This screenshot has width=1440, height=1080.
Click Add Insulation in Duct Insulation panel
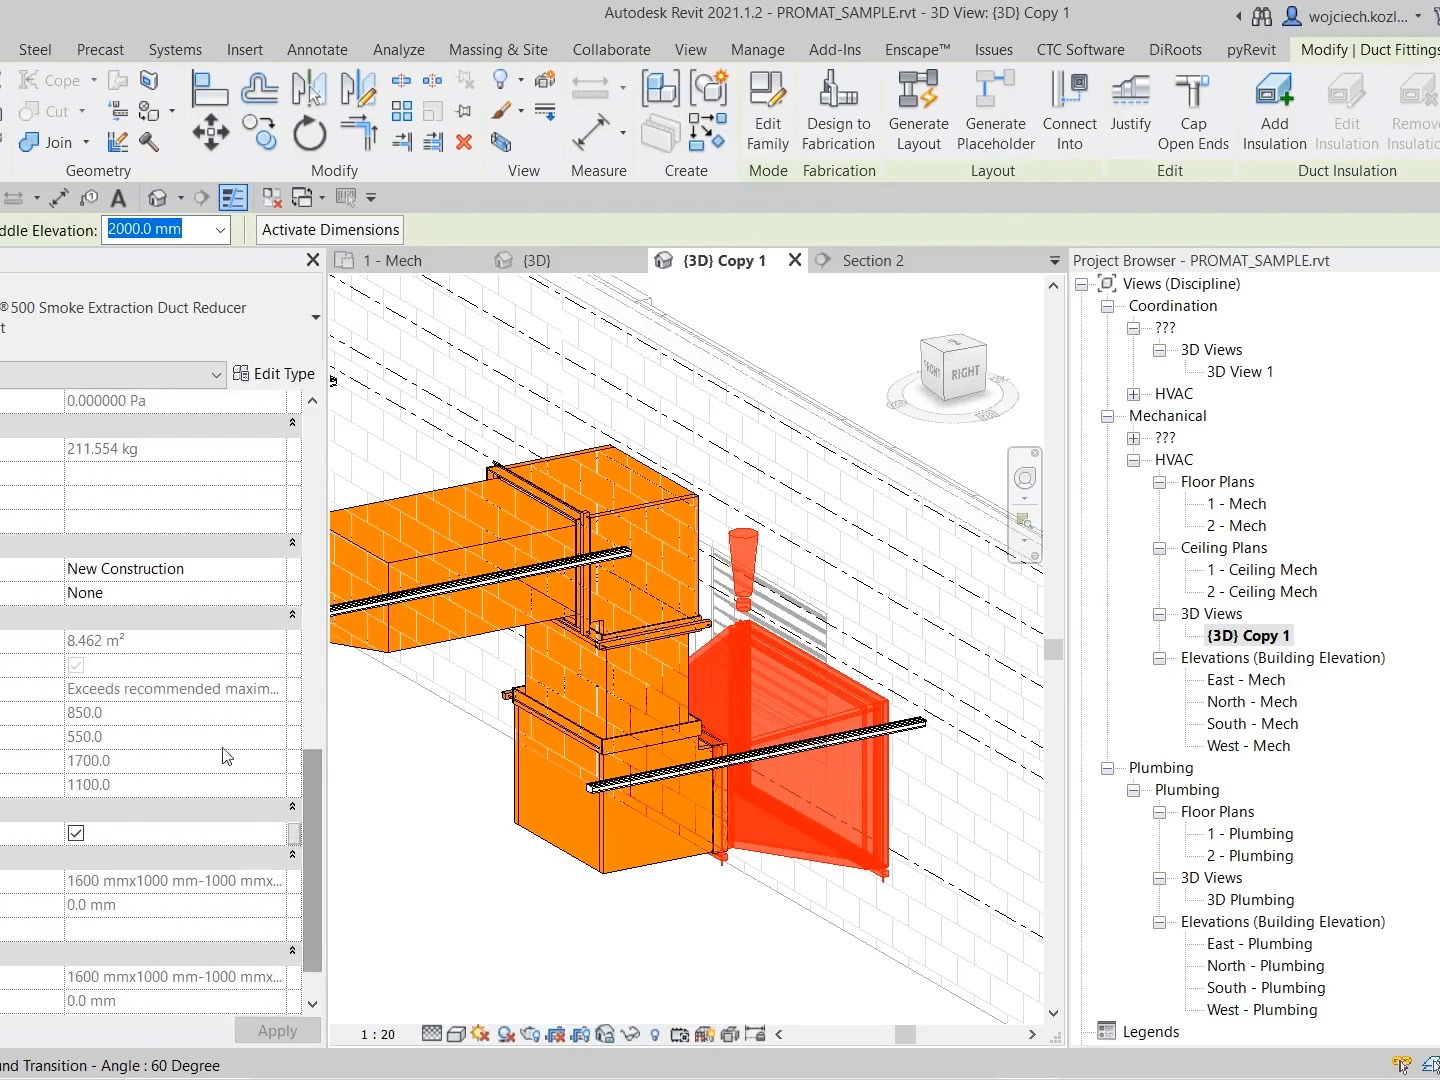pos(1274,110)
